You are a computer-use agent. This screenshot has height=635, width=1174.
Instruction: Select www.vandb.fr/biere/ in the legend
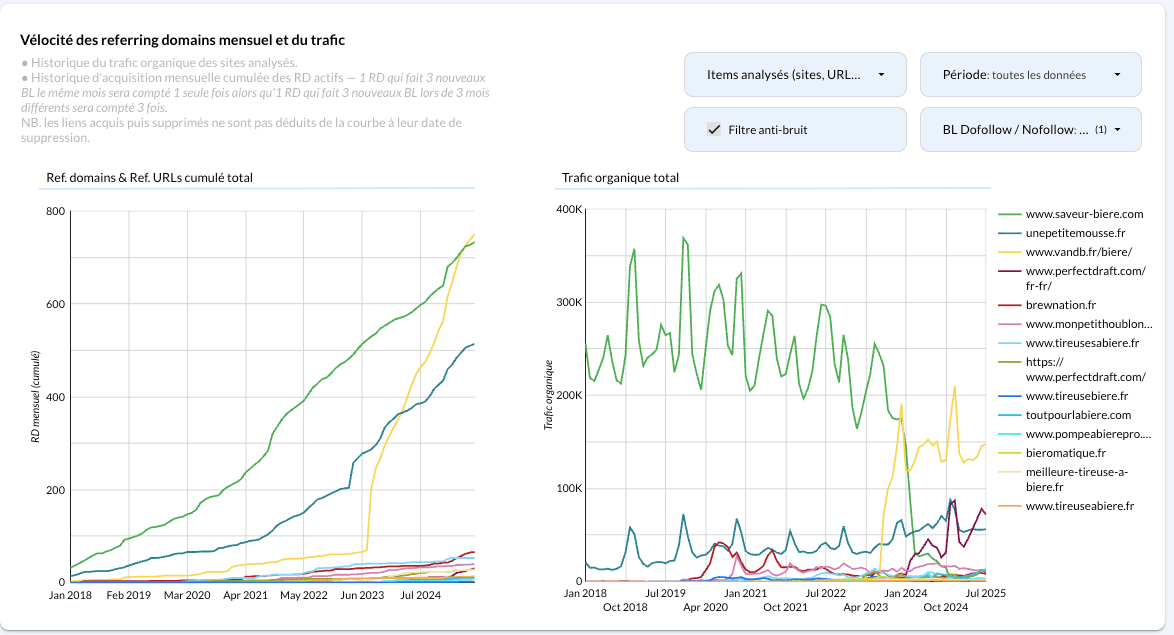click(x=1079, y=252)
